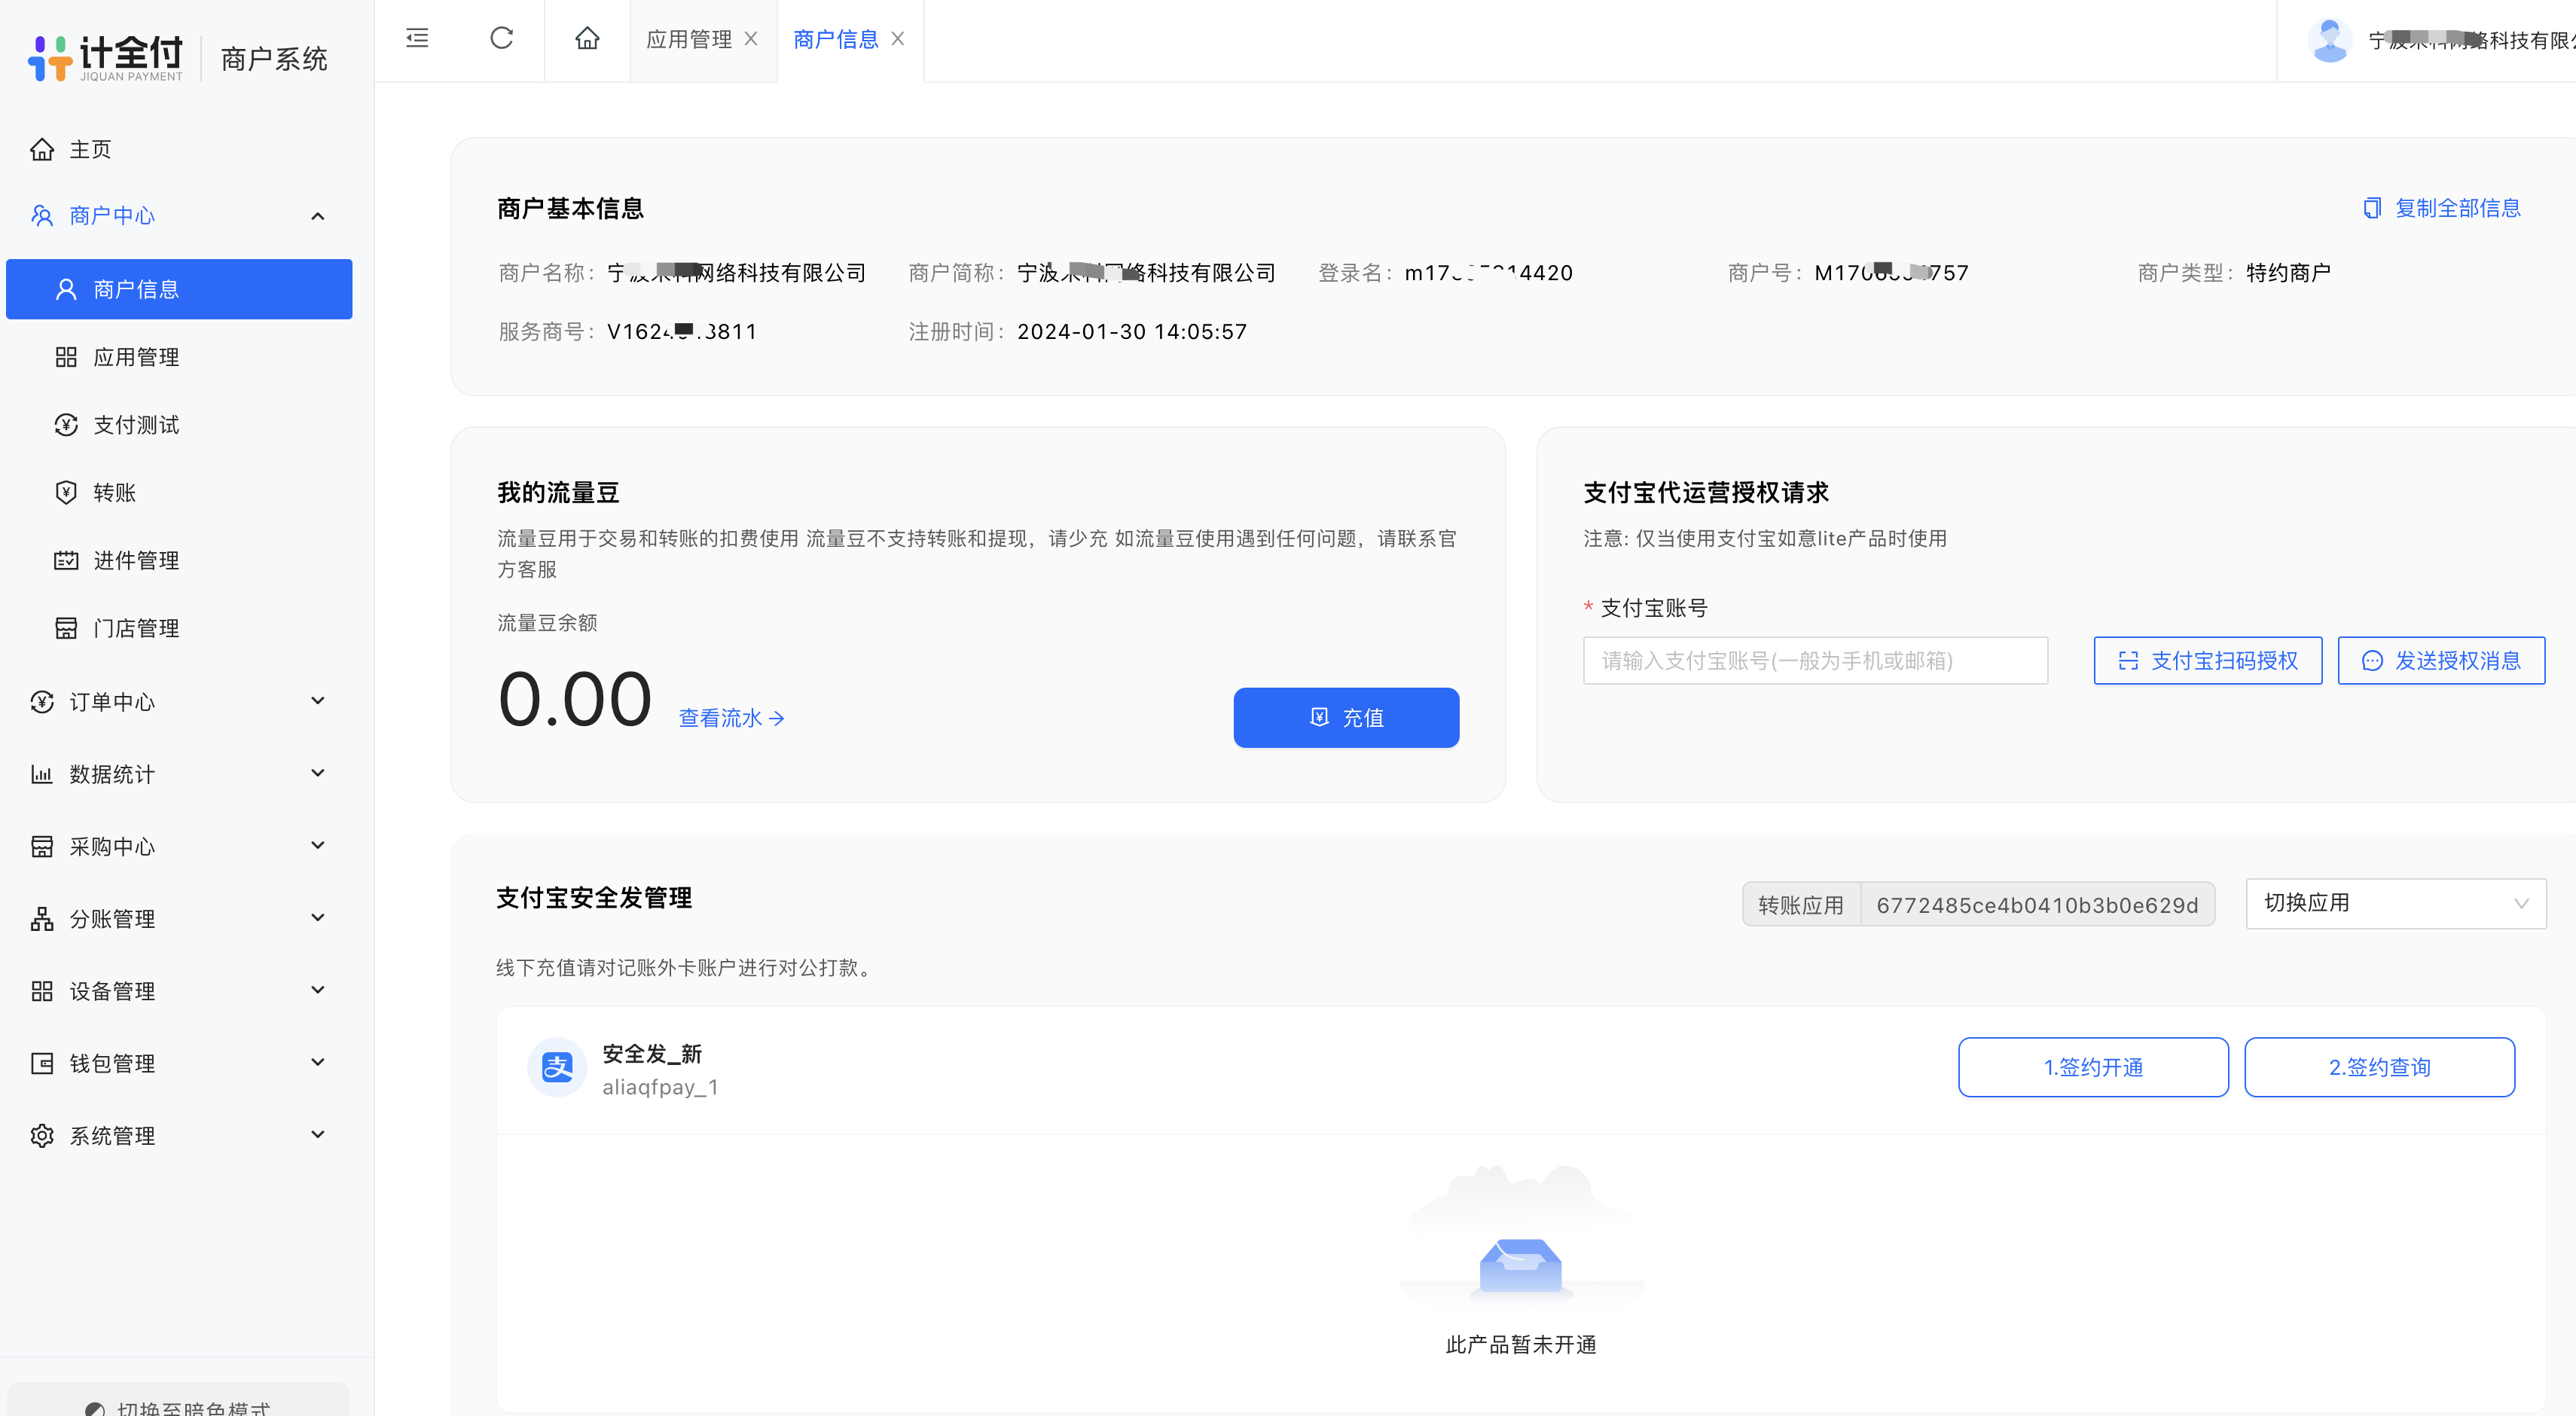Open 支付测试 from the sidebar
This screenshot has width=2576, height=1416.
click(180, 425)
